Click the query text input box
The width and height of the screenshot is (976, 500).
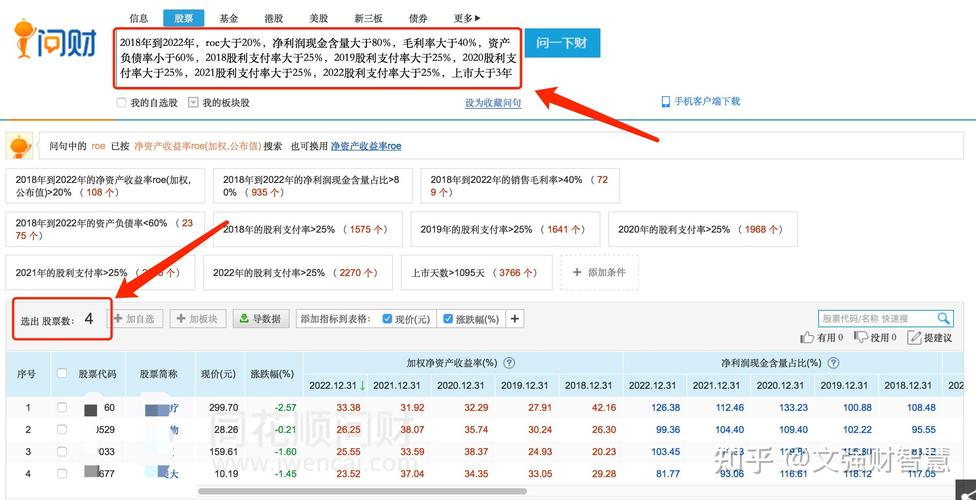(x=317, y=59)
